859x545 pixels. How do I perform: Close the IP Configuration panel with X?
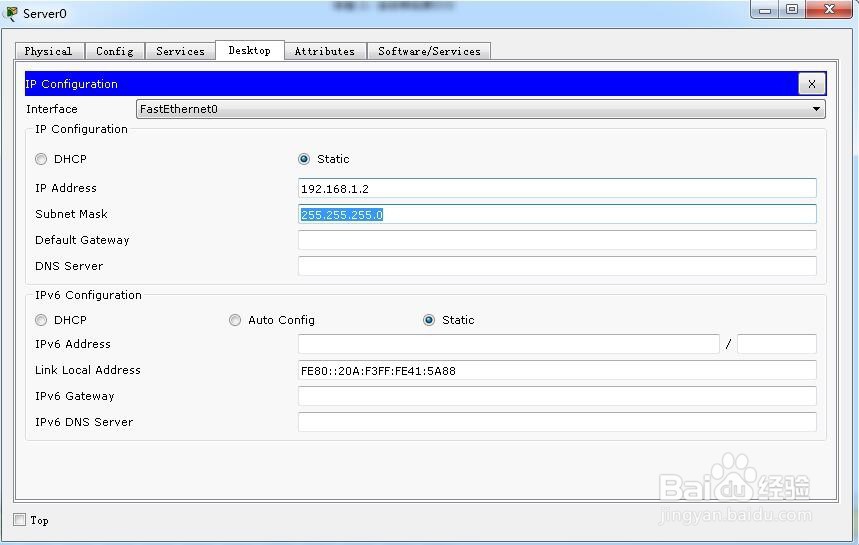pos(811,84)
